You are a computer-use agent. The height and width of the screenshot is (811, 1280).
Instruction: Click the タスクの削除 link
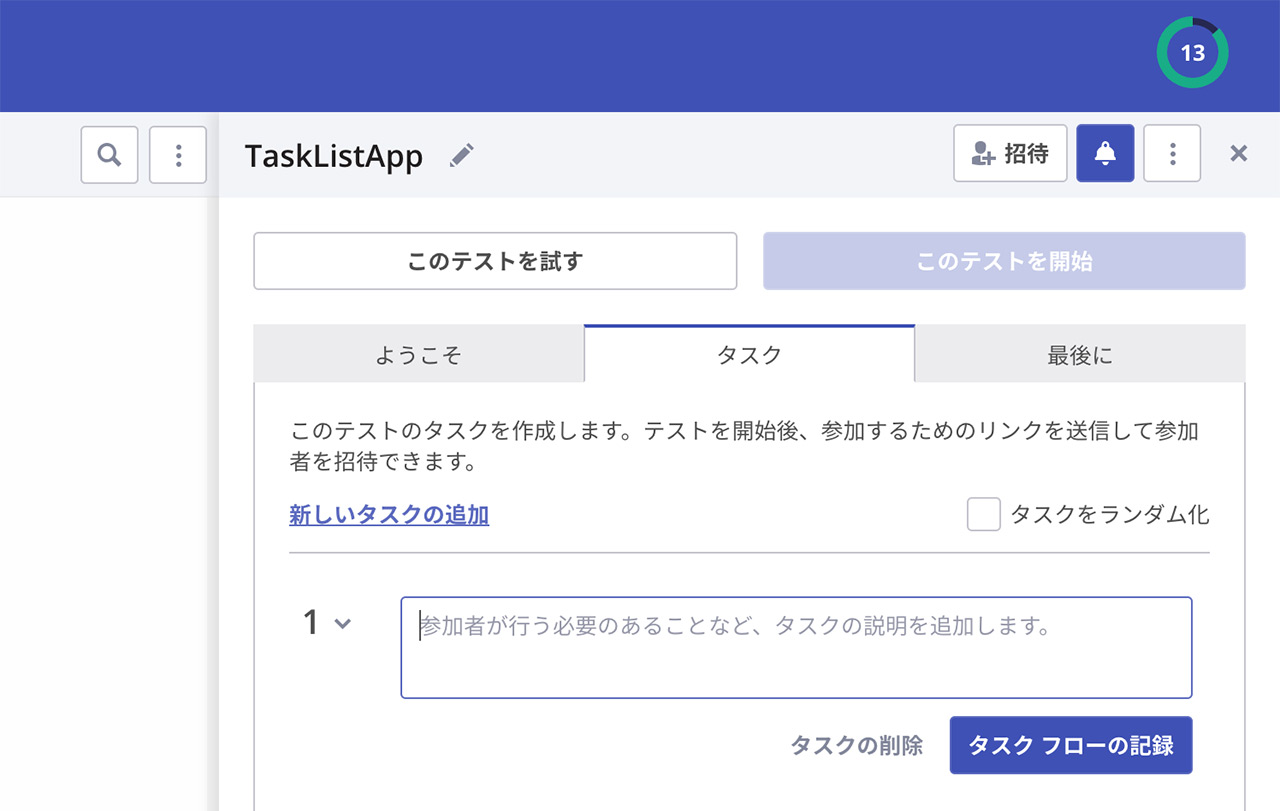[856, 745]
